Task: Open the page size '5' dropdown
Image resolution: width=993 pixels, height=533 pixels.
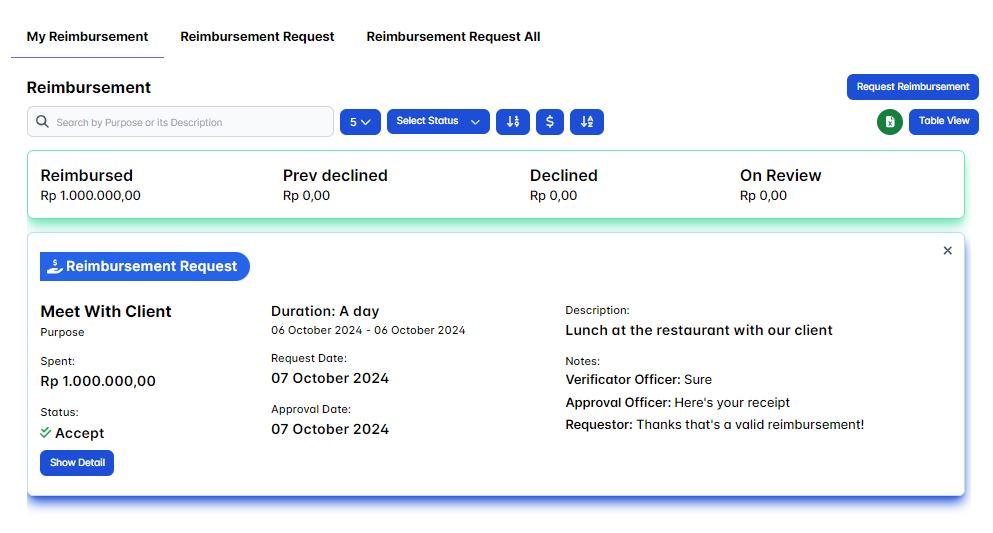Action: 360,122
